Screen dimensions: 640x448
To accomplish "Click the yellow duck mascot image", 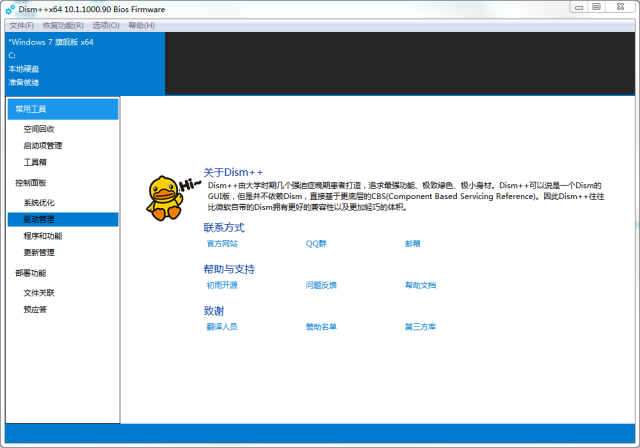I will [x=164, y=198].
